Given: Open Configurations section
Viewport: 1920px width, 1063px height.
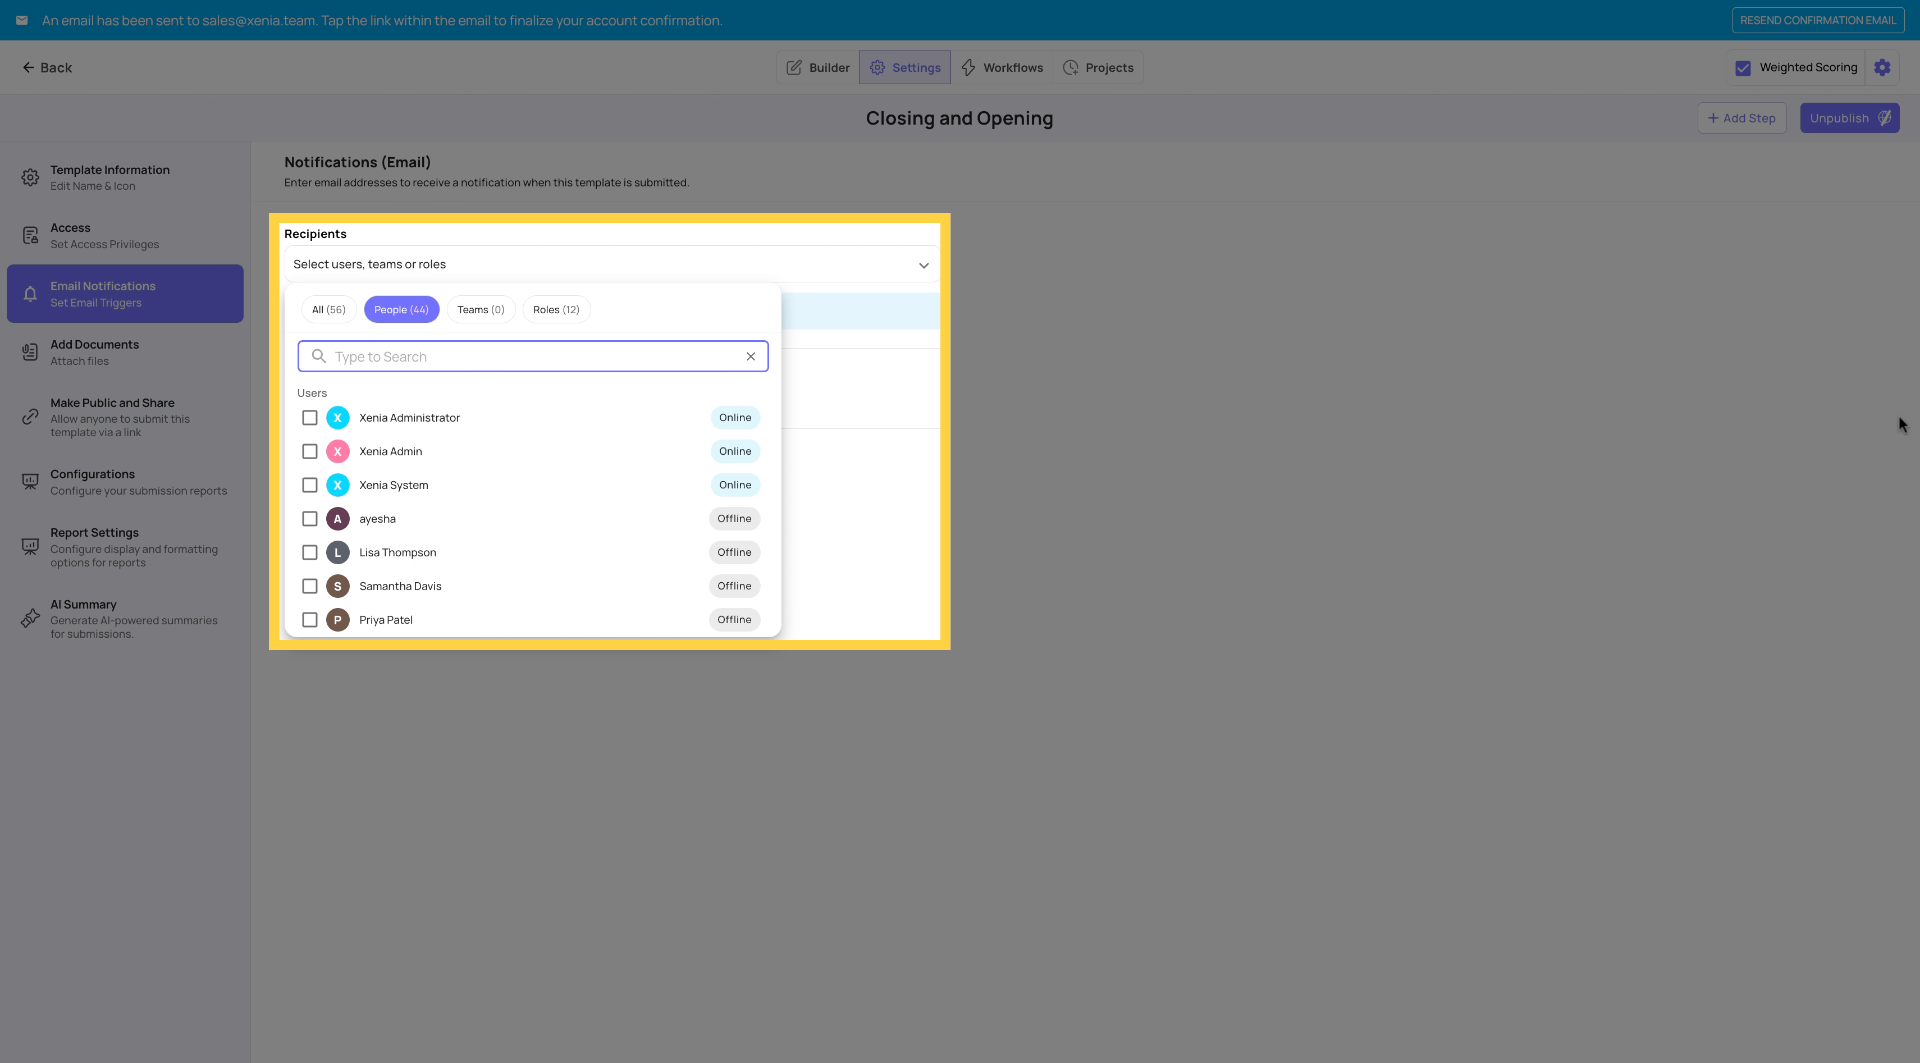Looking at the screenshot, I should pyautogui.click(x=125, y=482).
